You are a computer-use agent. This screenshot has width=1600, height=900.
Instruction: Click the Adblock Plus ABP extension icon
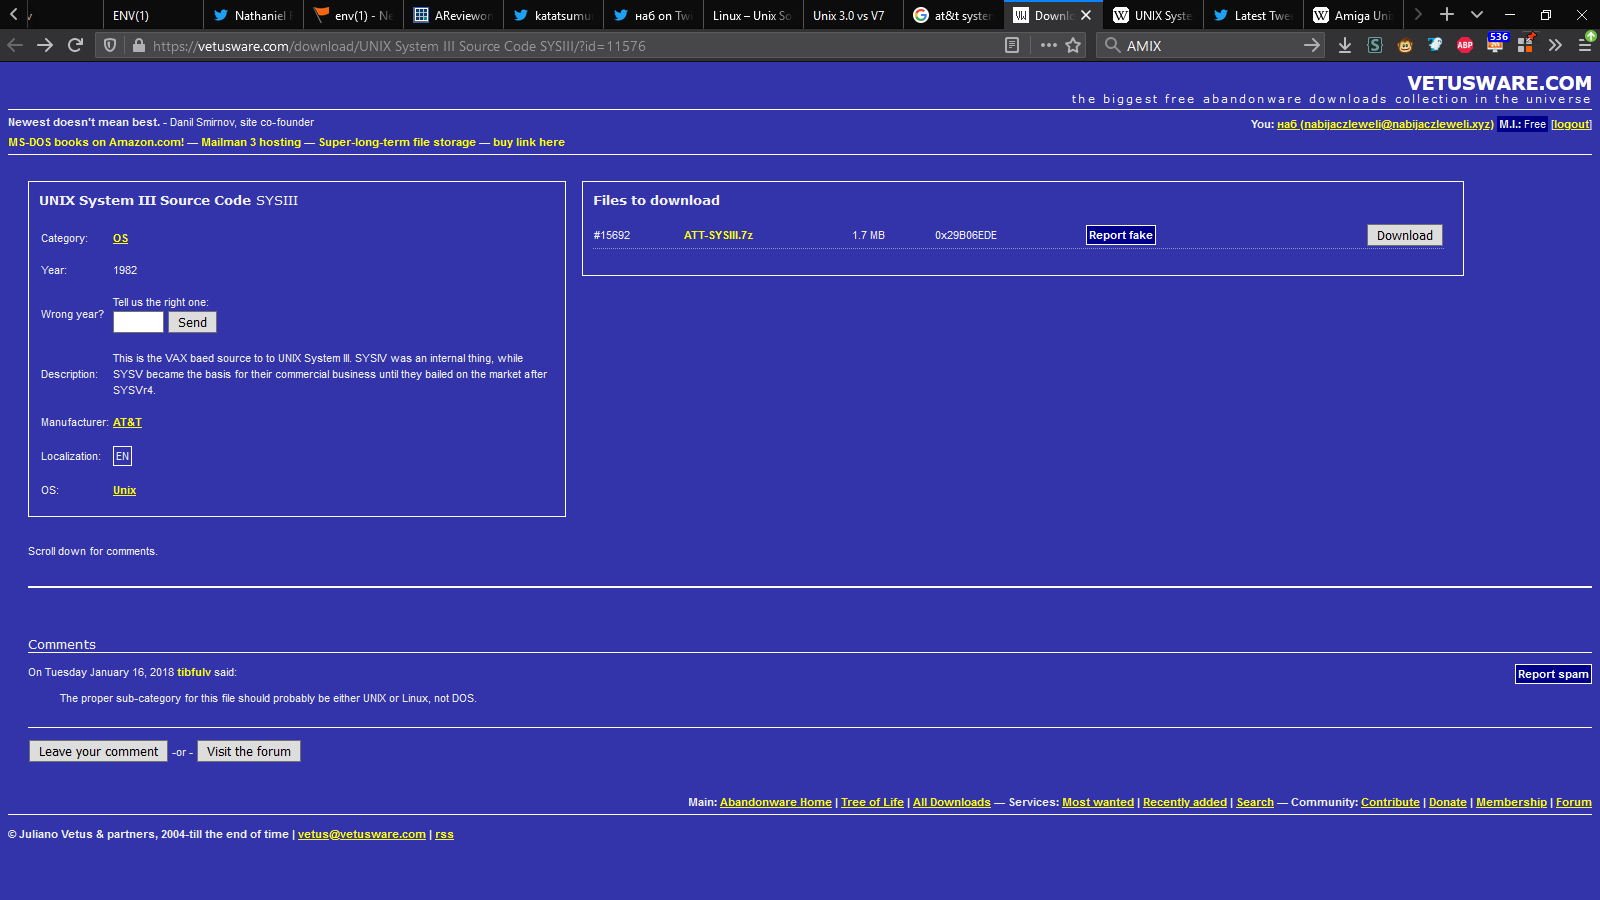pyautogui.click(x=1465, y=45)
